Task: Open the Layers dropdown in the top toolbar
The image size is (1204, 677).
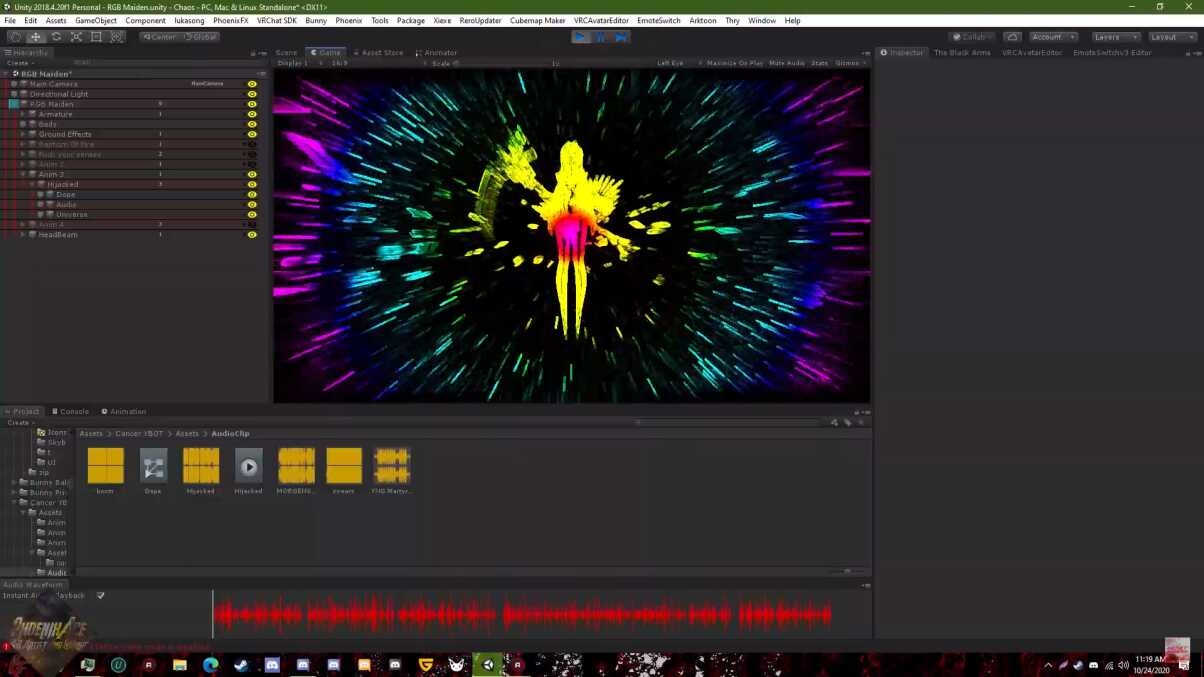Action: (x=1113, y=36)
